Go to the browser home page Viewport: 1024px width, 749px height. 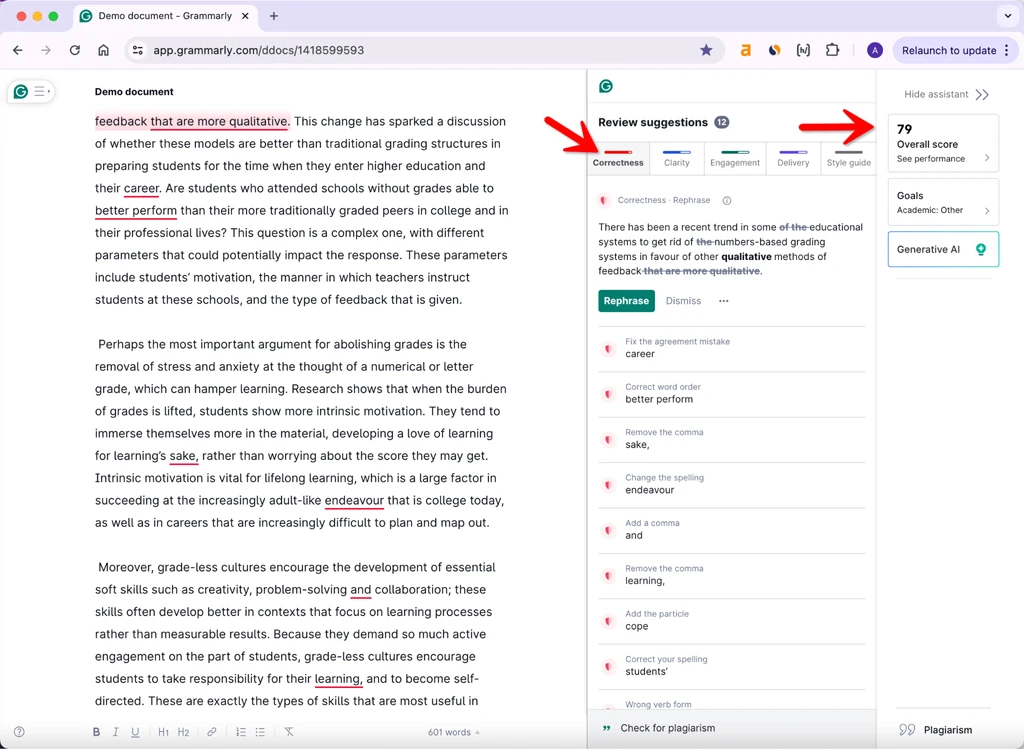click(x=103, y=50)
